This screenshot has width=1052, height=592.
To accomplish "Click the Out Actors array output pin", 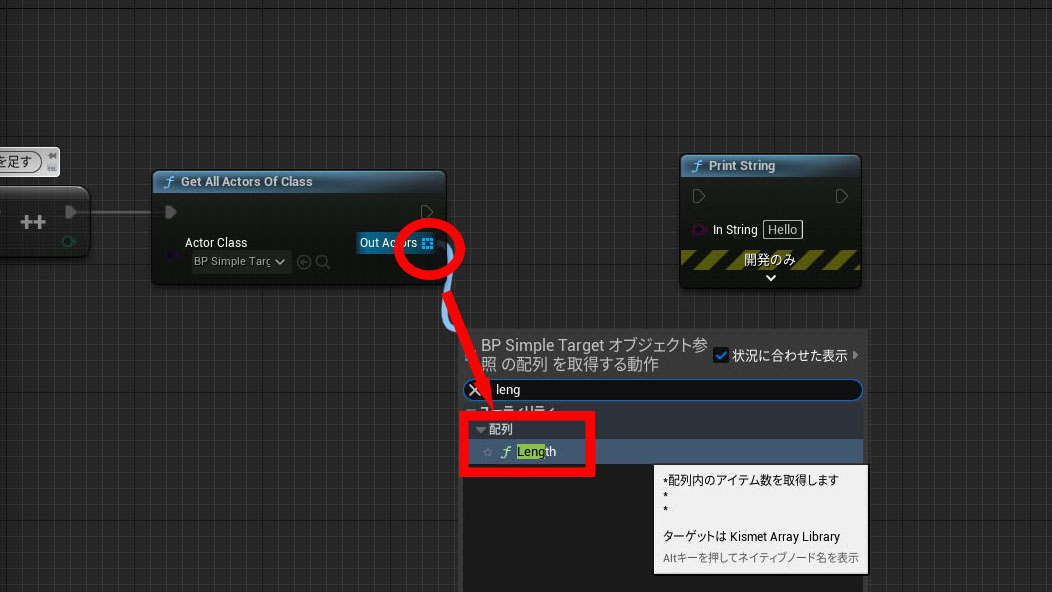I will tap(427, 243).
